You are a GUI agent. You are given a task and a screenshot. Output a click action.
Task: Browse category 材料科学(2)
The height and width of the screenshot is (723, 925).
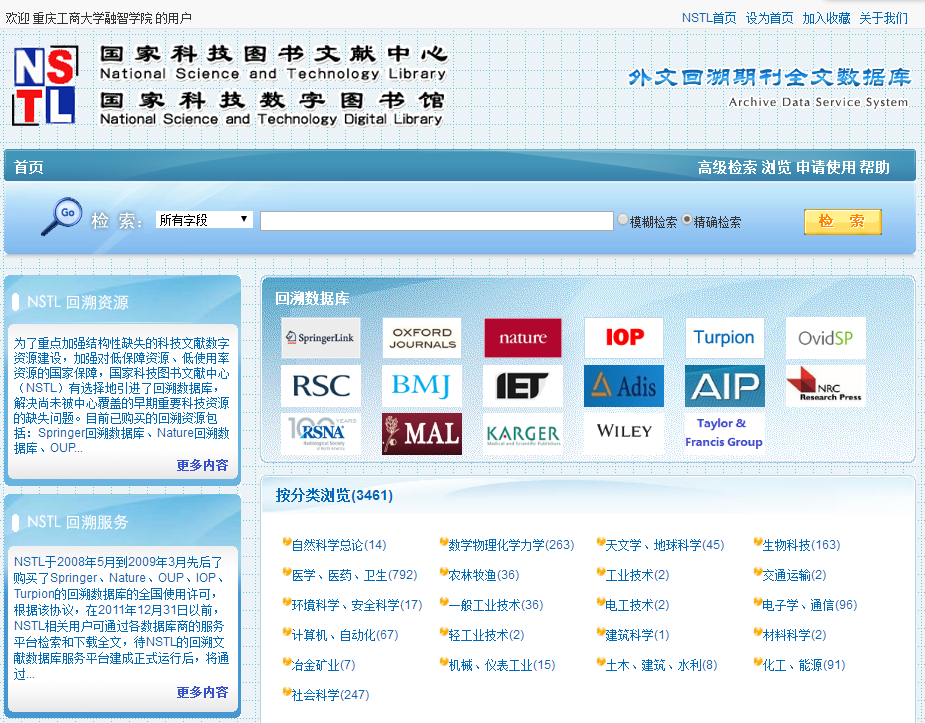coord(794,635)
